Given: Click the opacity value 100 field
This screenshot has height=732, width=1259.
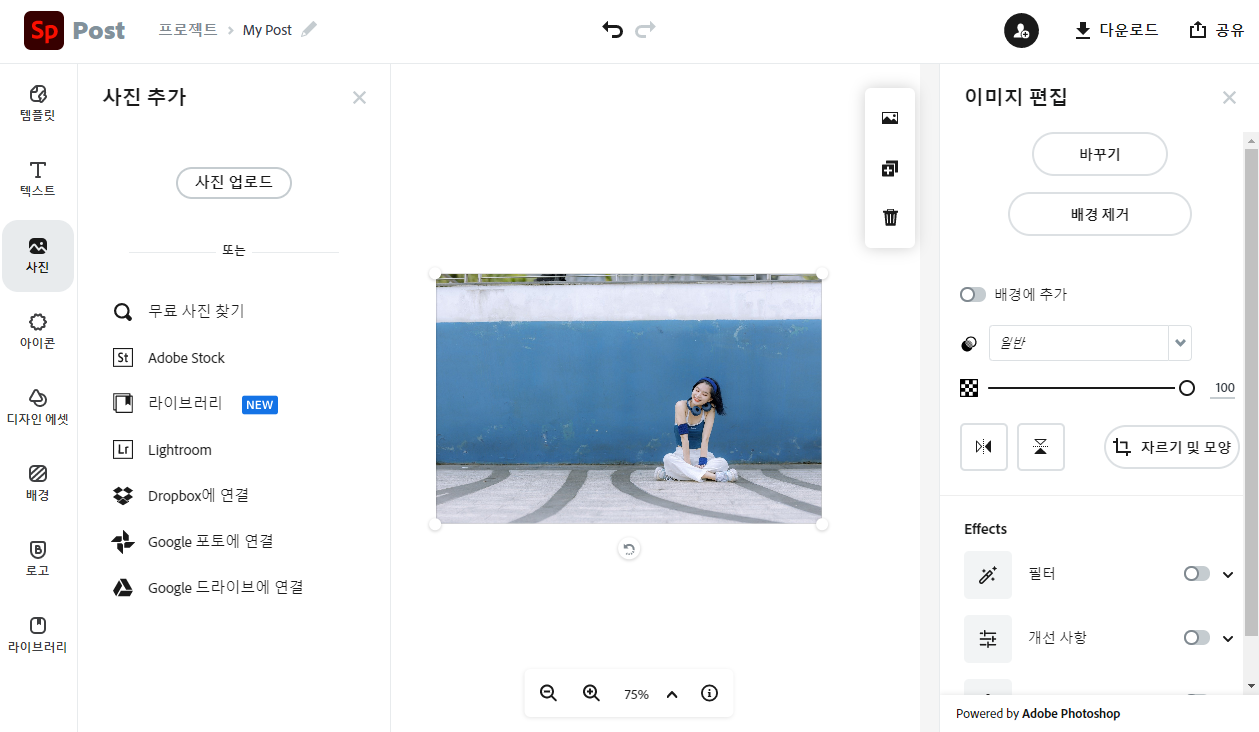Looking at the screenshot, I should (x=1224, y=388).
